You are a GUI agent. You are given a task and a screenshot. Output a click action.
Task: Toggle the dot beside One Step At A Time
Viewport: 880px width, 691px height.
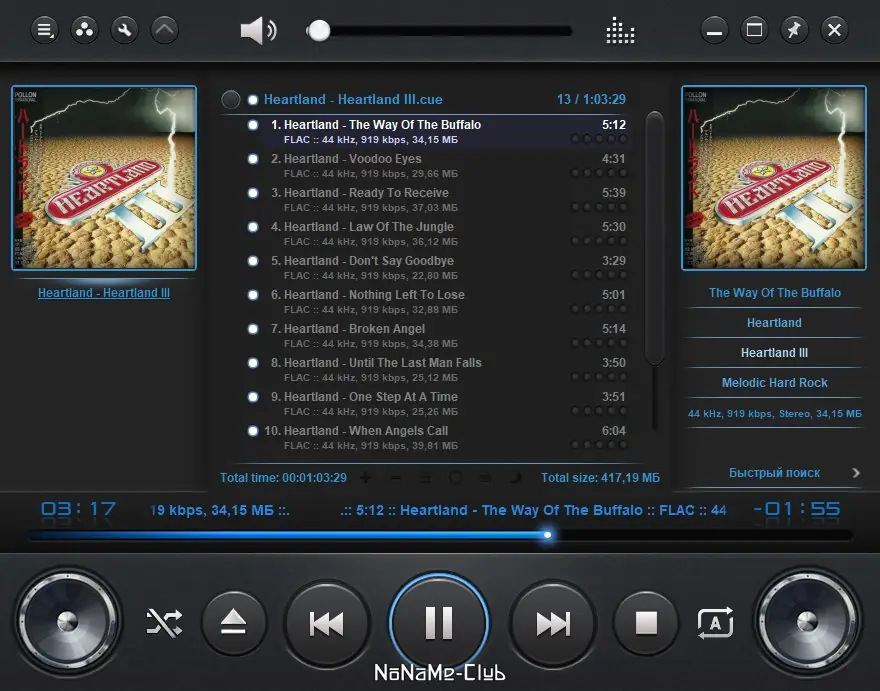pos(253,397)
